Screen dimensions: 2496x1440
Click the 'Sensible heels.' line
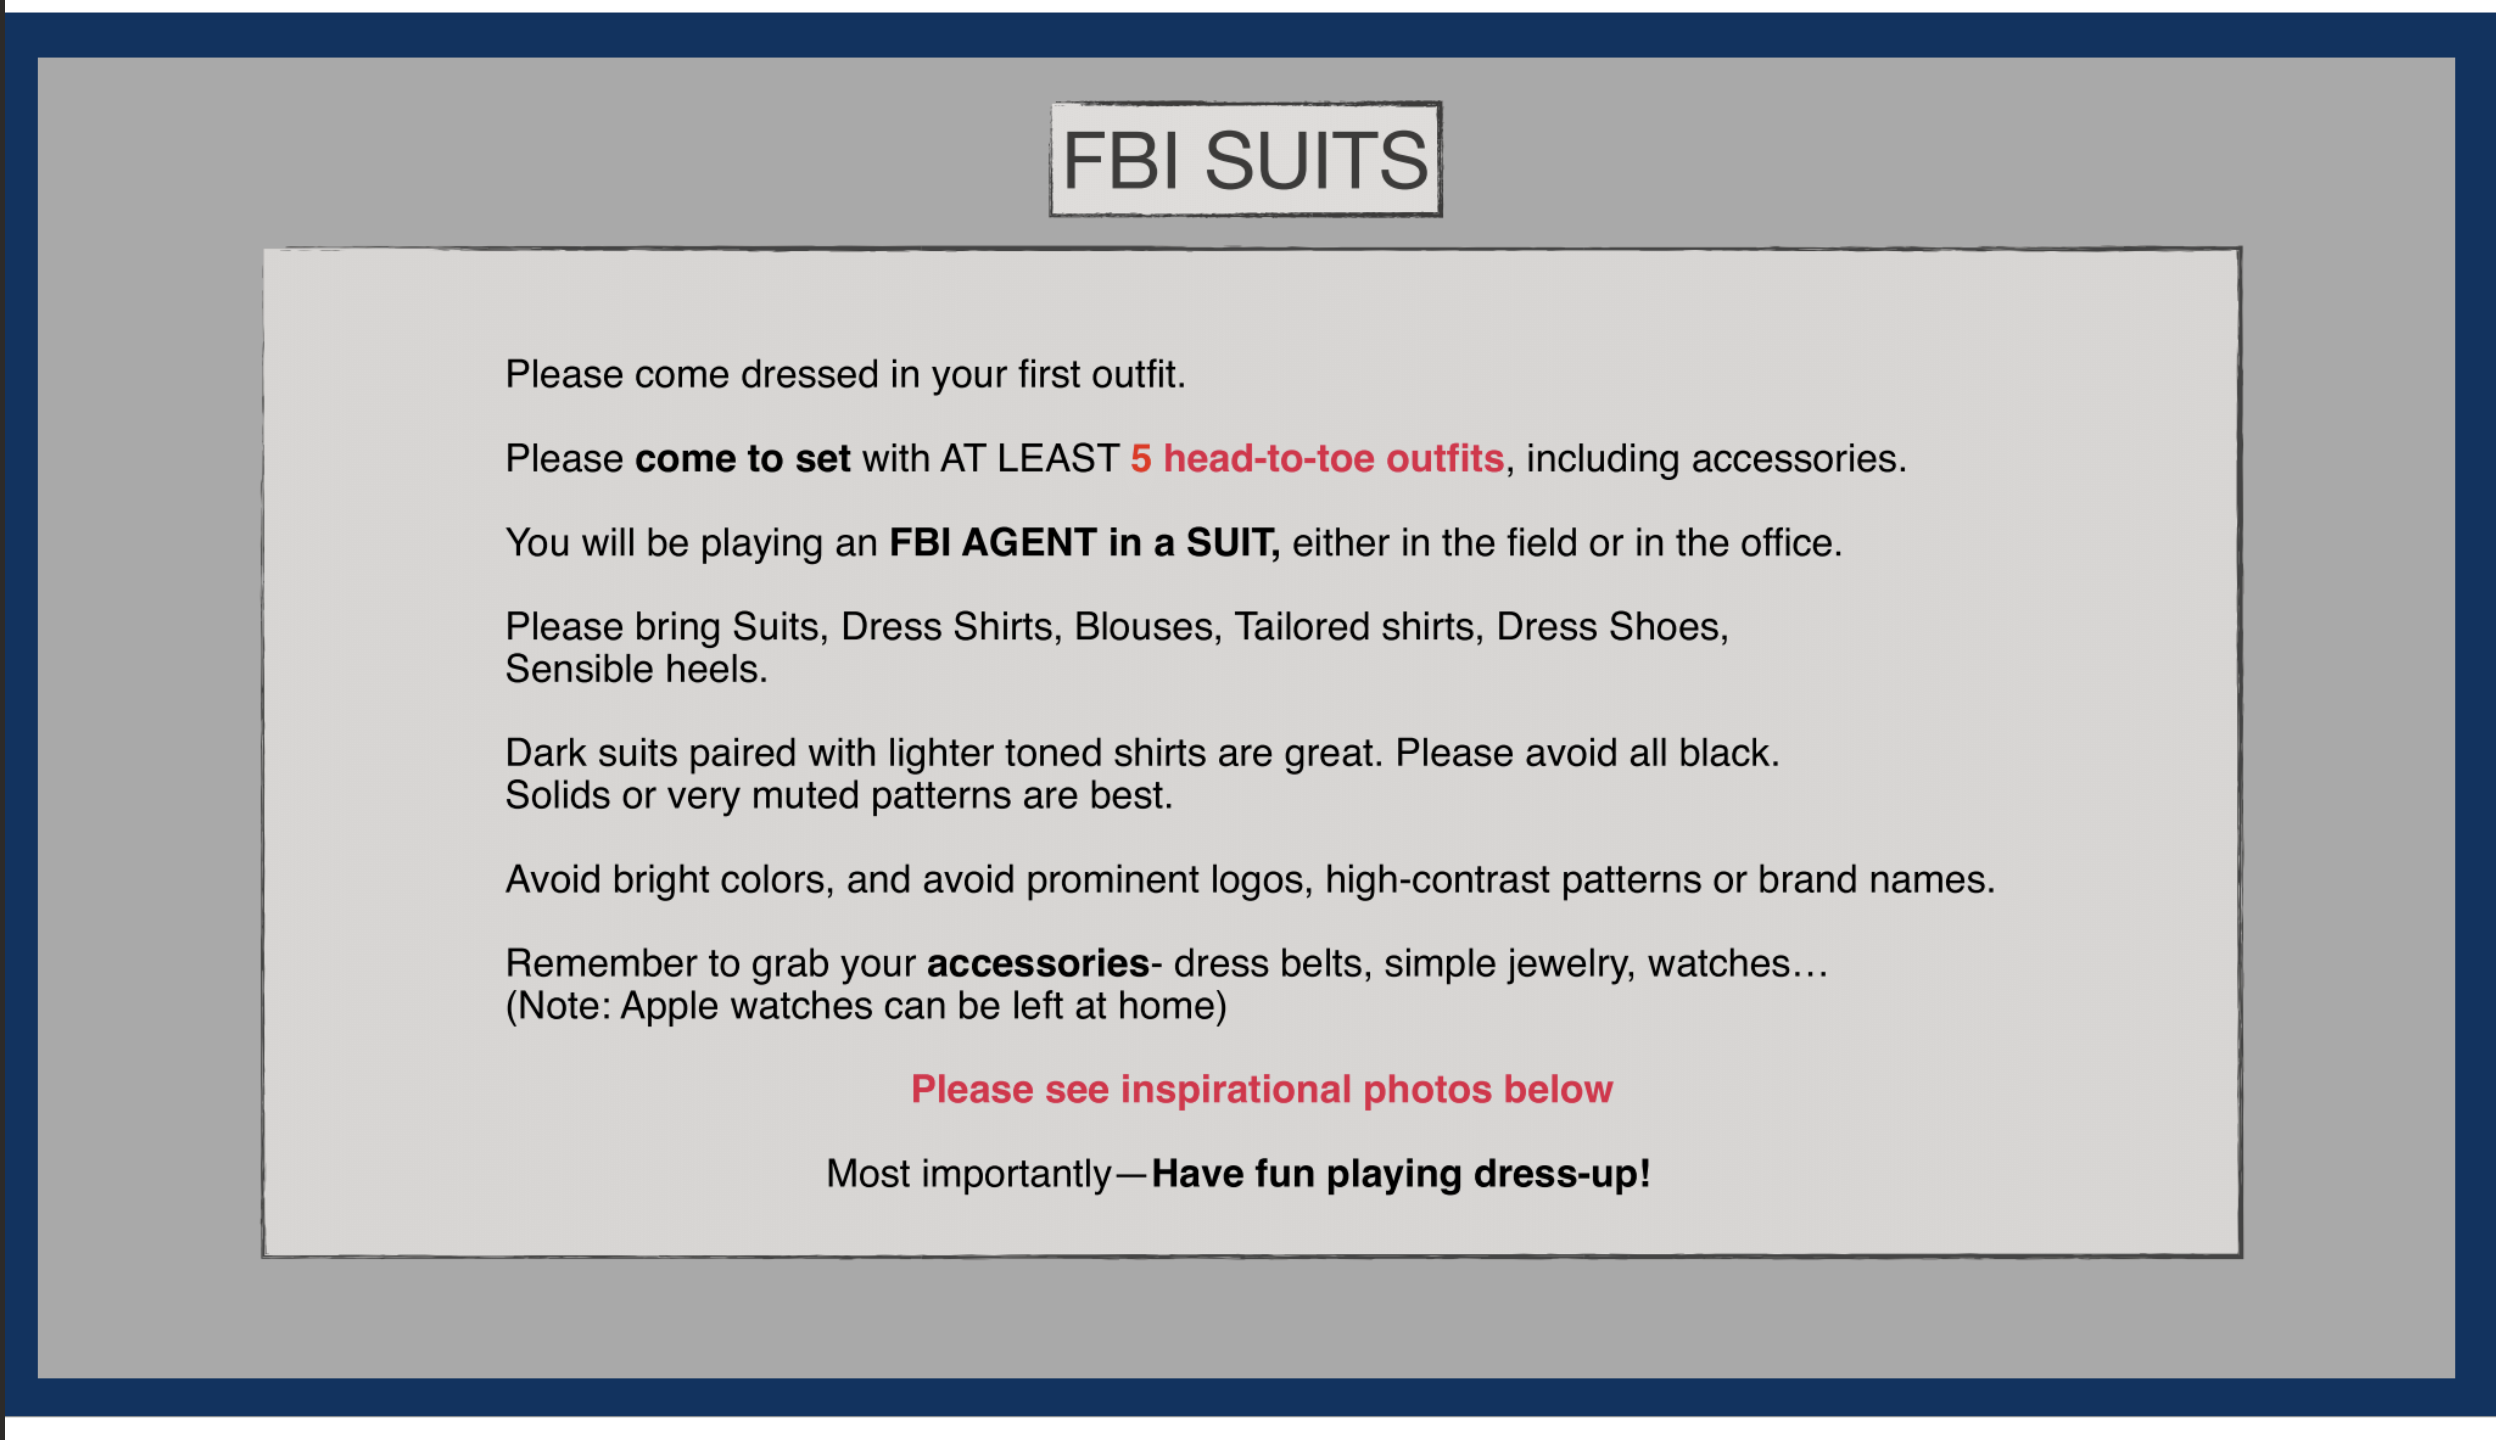pos(636,669)
